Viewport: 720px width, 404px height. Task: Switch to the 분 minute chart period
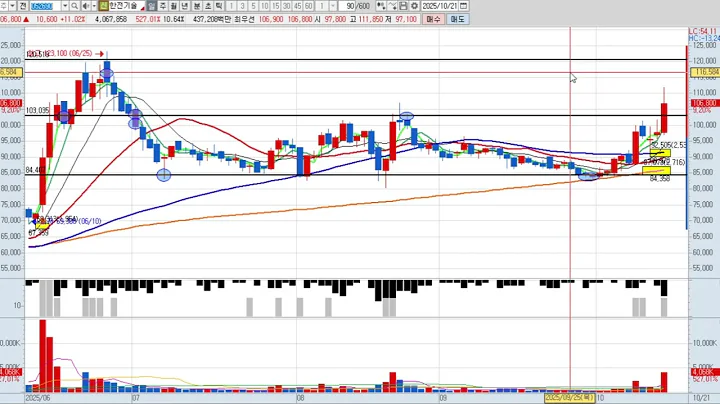tap(197, 6)
